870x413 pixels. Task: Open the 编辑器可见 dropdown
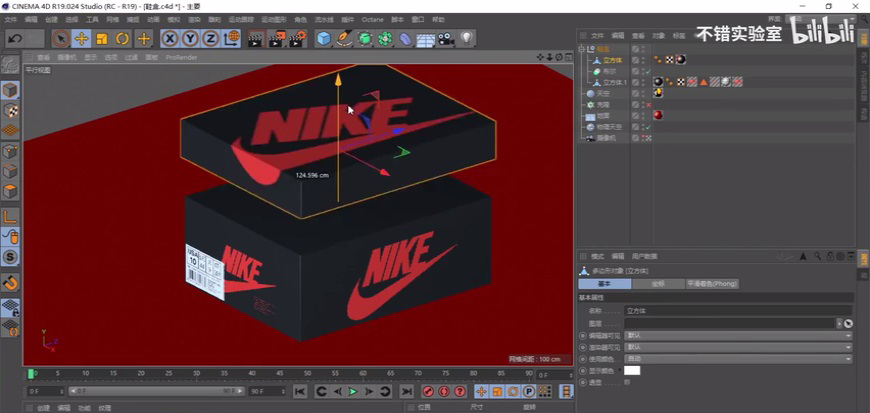tap(738, 335)
